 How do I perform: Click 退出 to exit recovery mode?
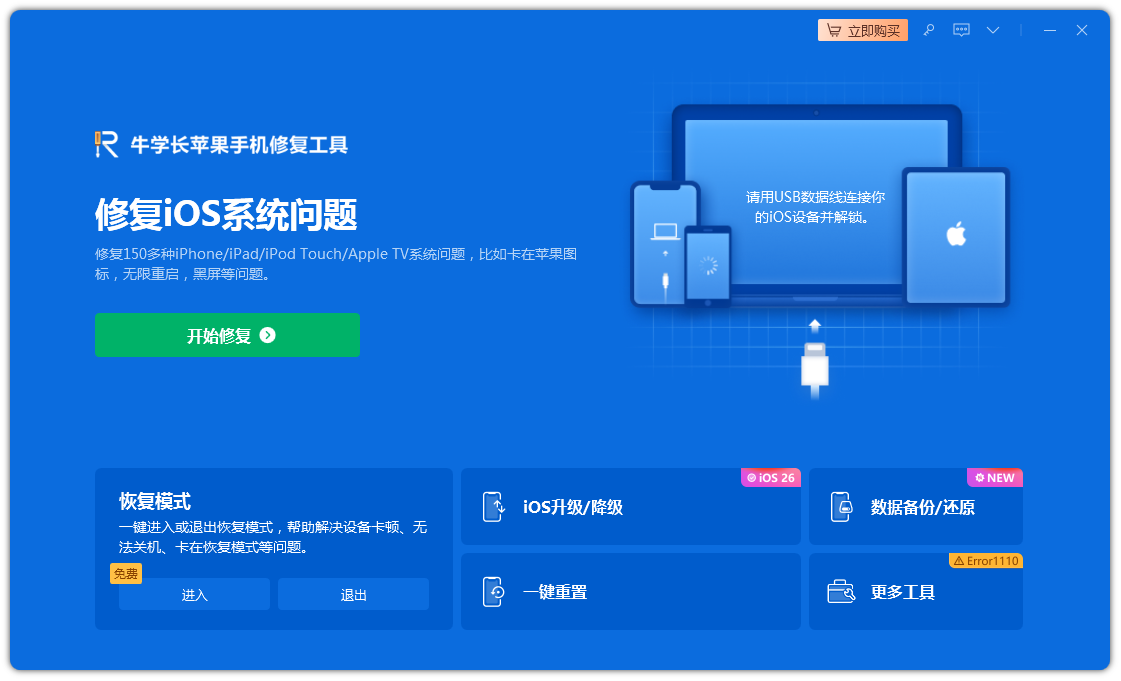(x=353, y=595)
